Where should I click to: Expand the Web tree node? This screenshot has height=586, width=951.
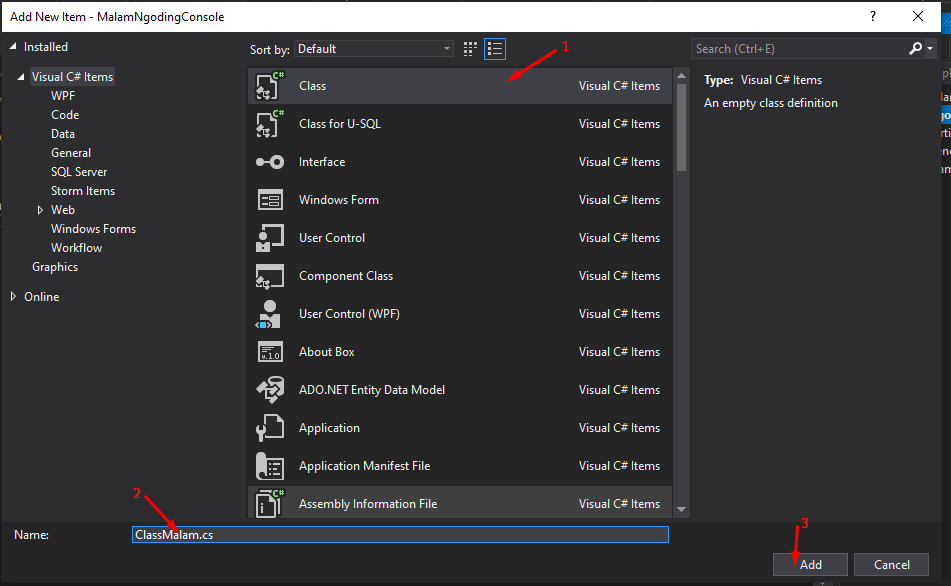coord(40,210)
